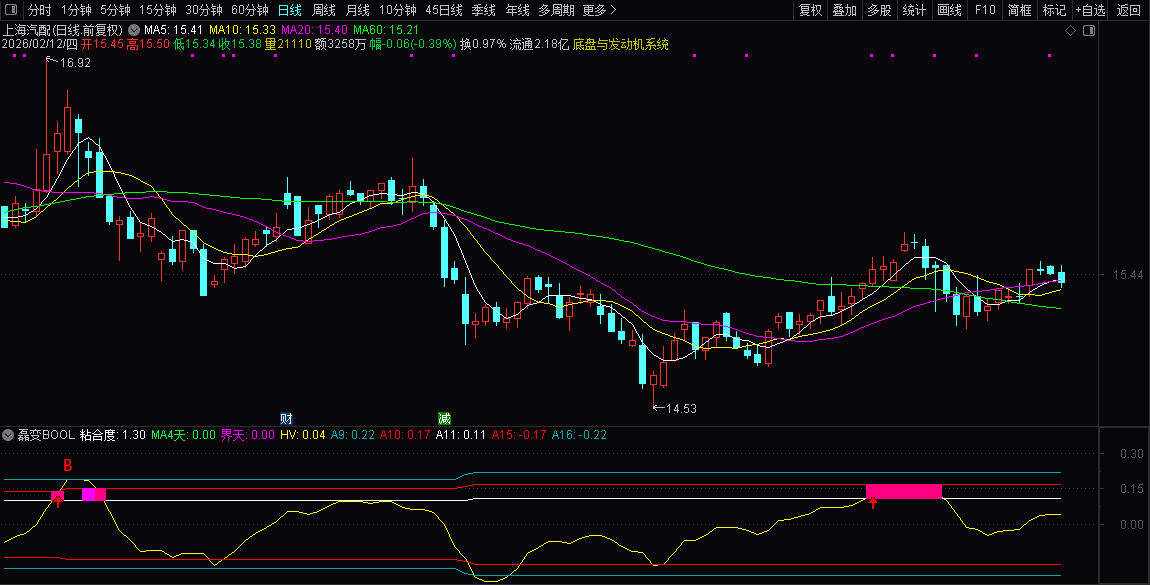This screenshot has width=1150, height=585.
Task: Select the 60分钟 period tab
Action: point(249,10)
